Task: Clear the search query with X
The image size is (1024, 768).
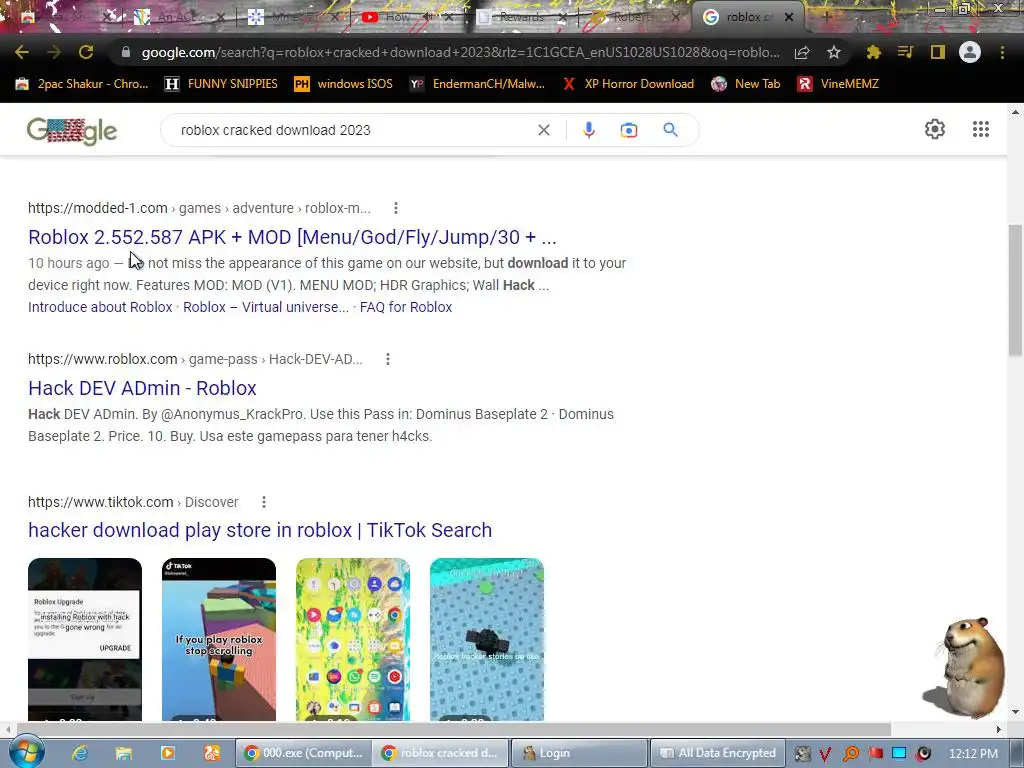Action: pyautogui.click(x=543, y=130)
